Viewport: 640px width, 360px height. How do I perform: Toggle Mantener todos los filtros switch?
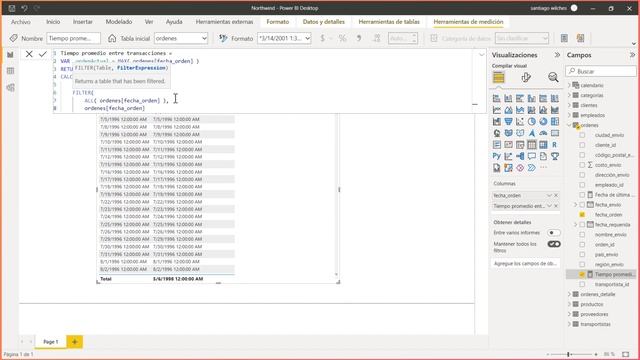click(553, 244)
